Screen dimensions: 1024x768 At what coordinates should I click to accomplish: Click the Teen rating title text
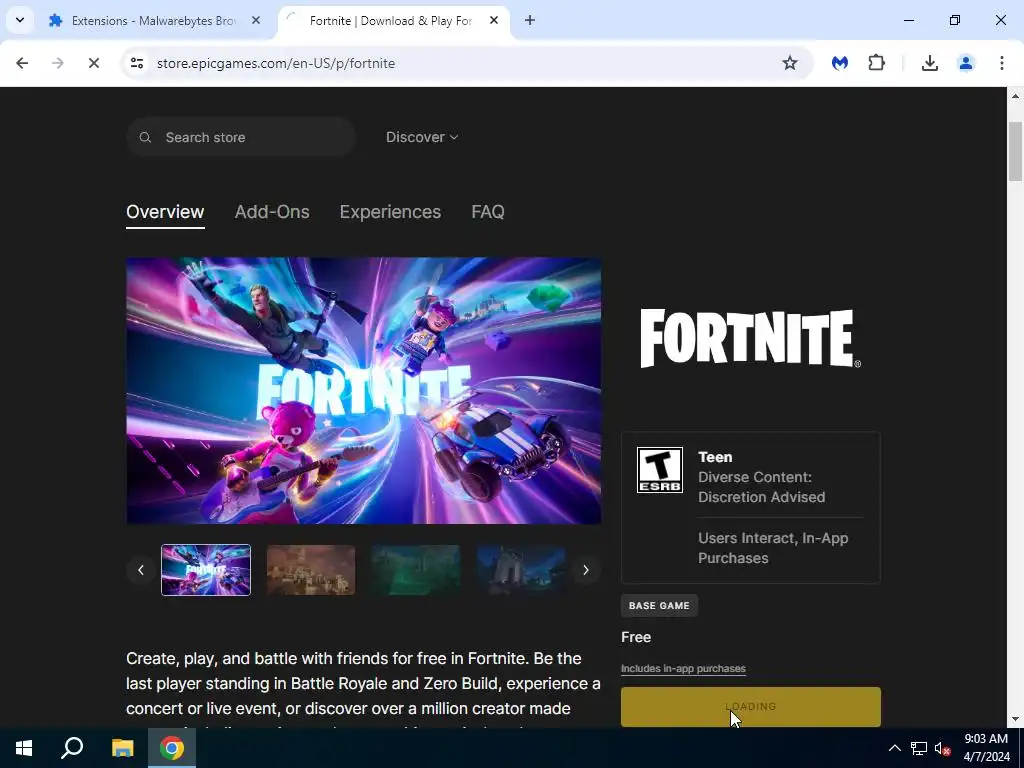pos(715,457)
